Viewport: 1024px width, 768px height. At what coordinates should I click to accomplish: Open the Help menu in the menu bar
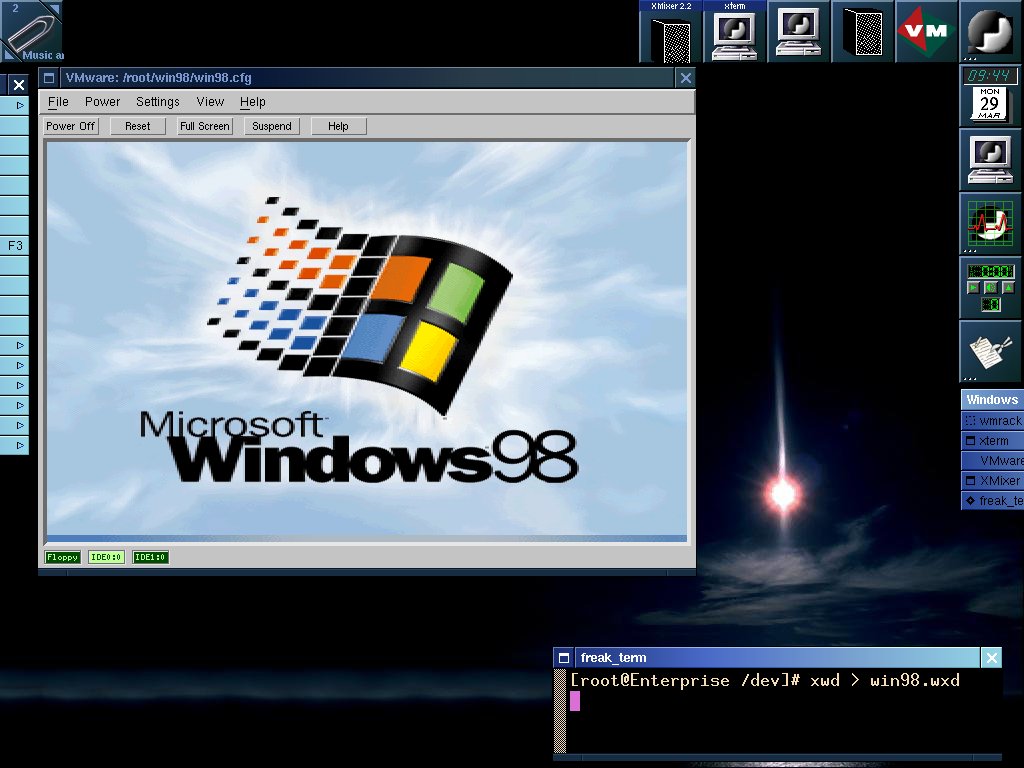click(253, 102)
